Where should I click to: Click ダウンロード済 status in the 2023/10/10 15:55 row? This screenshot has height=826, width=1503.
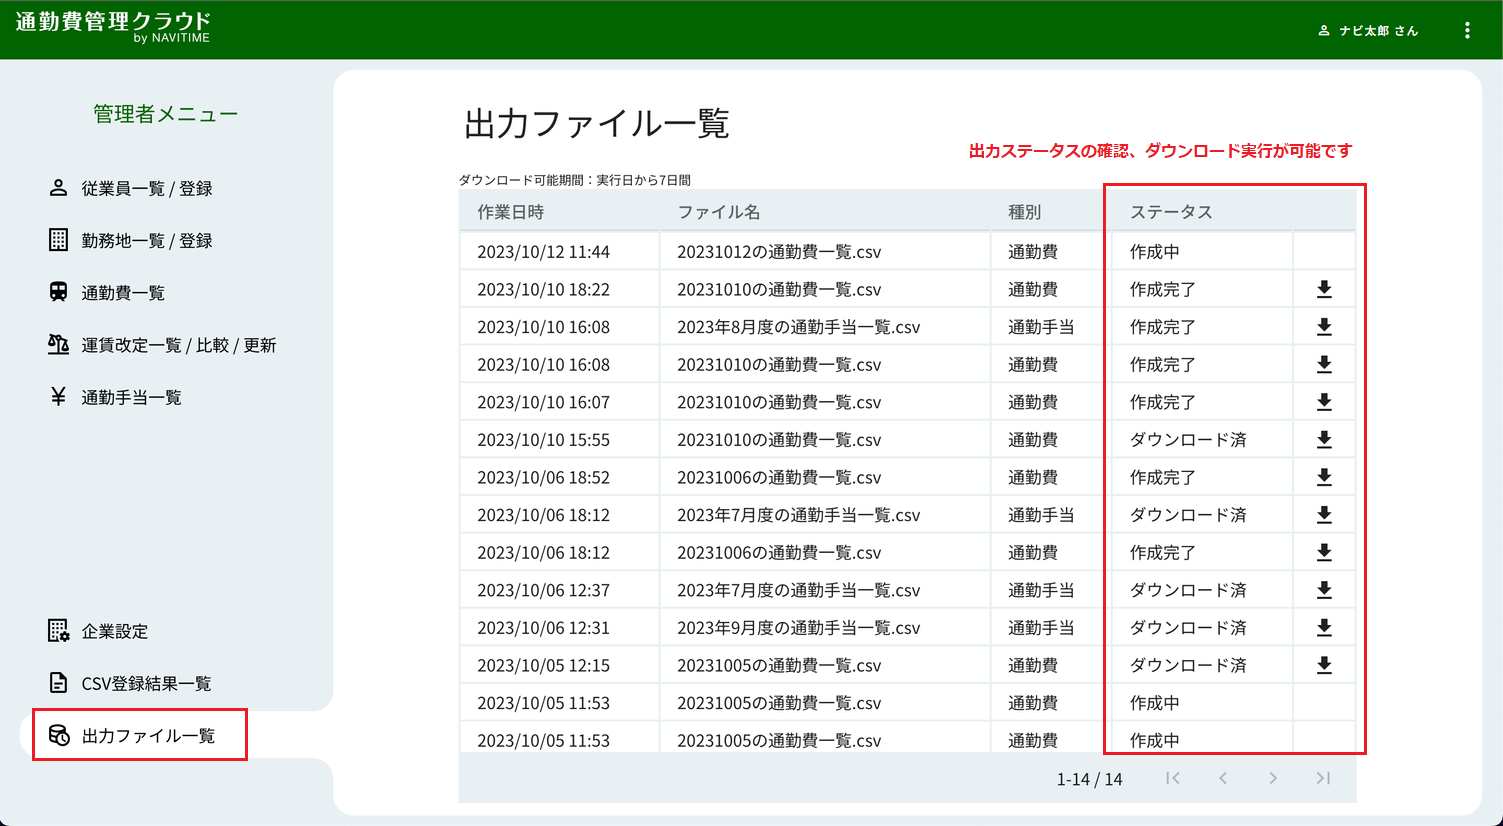1188,439
